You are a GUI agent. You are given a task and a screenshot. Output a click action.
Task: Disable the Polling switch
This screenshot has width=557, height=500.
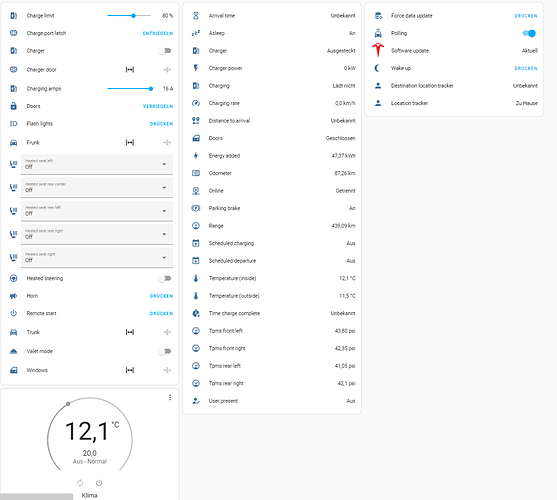[x=529, y=33]
